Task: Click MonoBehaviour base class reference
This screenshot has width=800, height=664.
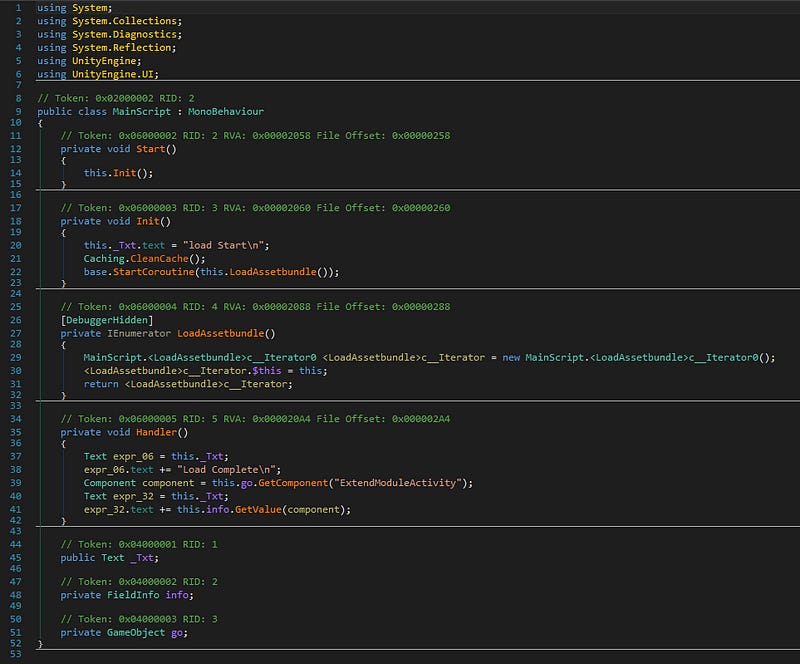Action: 226,112
